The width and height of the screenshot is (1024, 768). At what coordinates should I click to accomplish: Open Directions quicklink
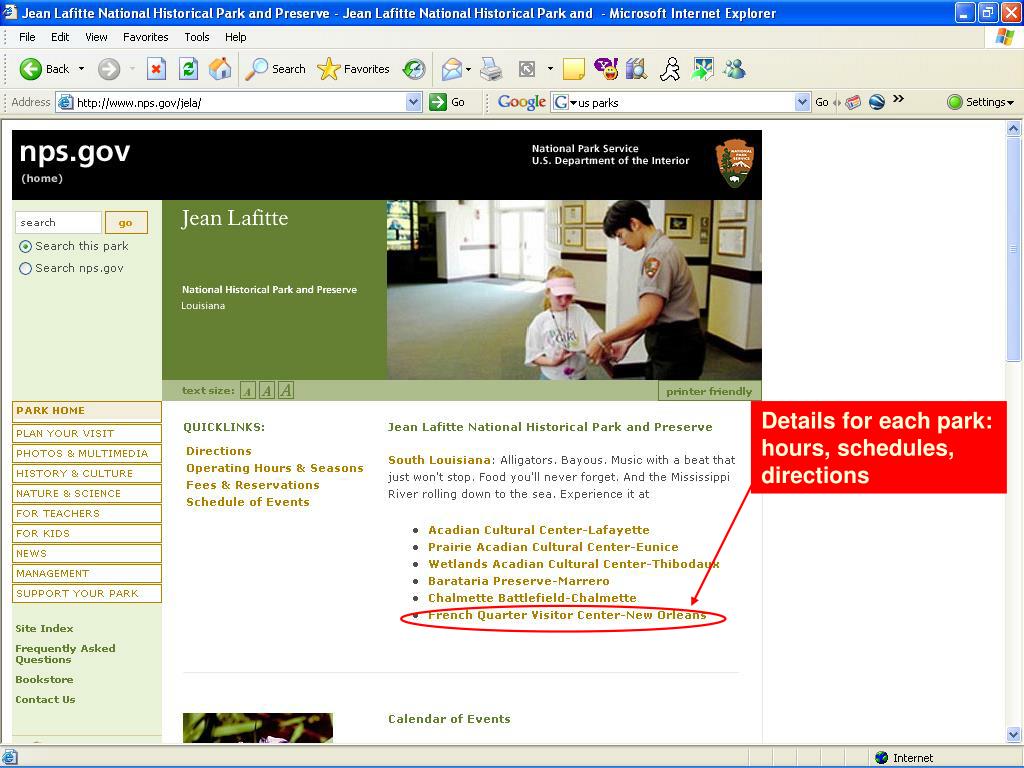(x=219, y=451)
